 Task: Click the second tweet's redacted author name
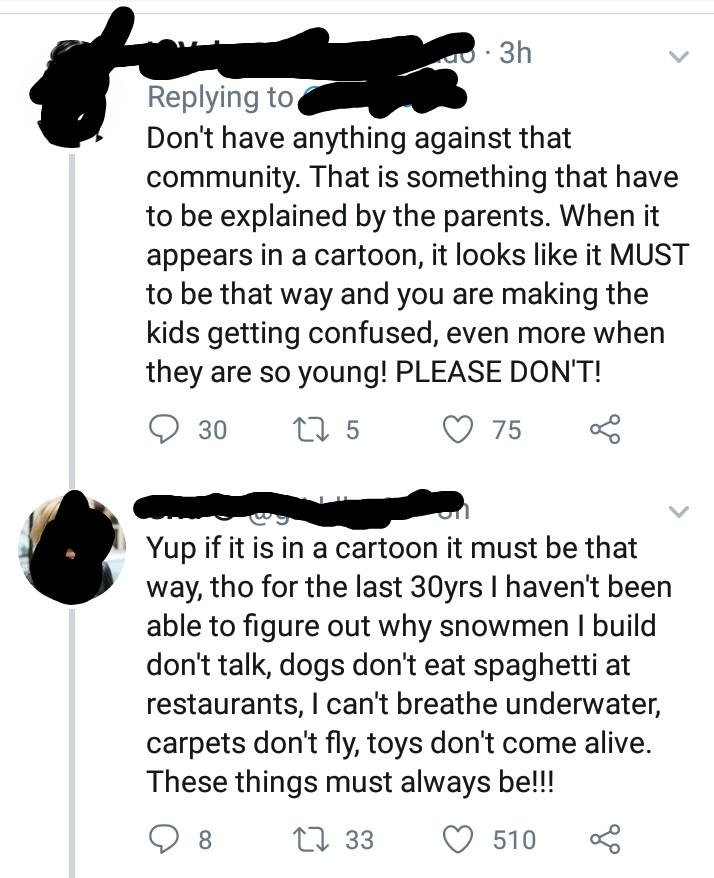(300, 506)
